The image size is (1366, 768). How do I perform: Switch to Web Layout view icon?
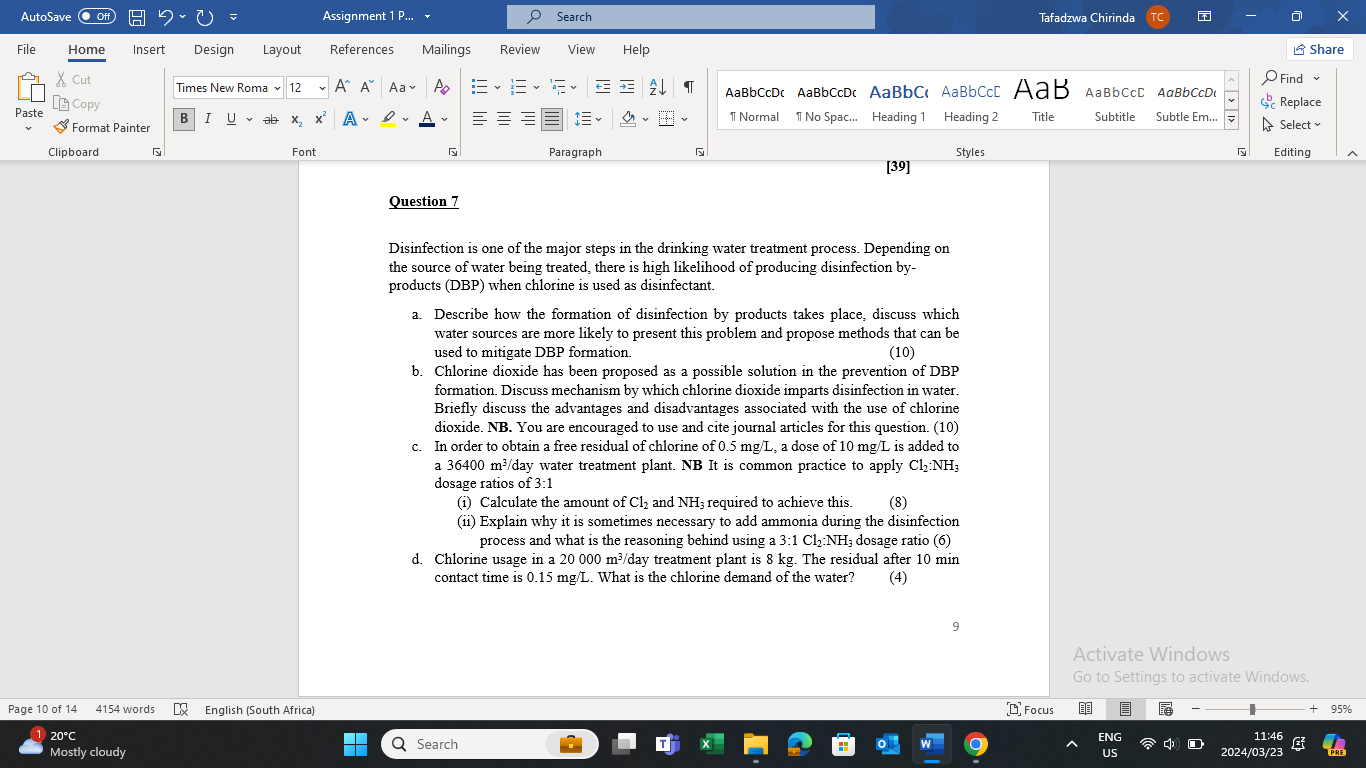(x=1165, y=709)
